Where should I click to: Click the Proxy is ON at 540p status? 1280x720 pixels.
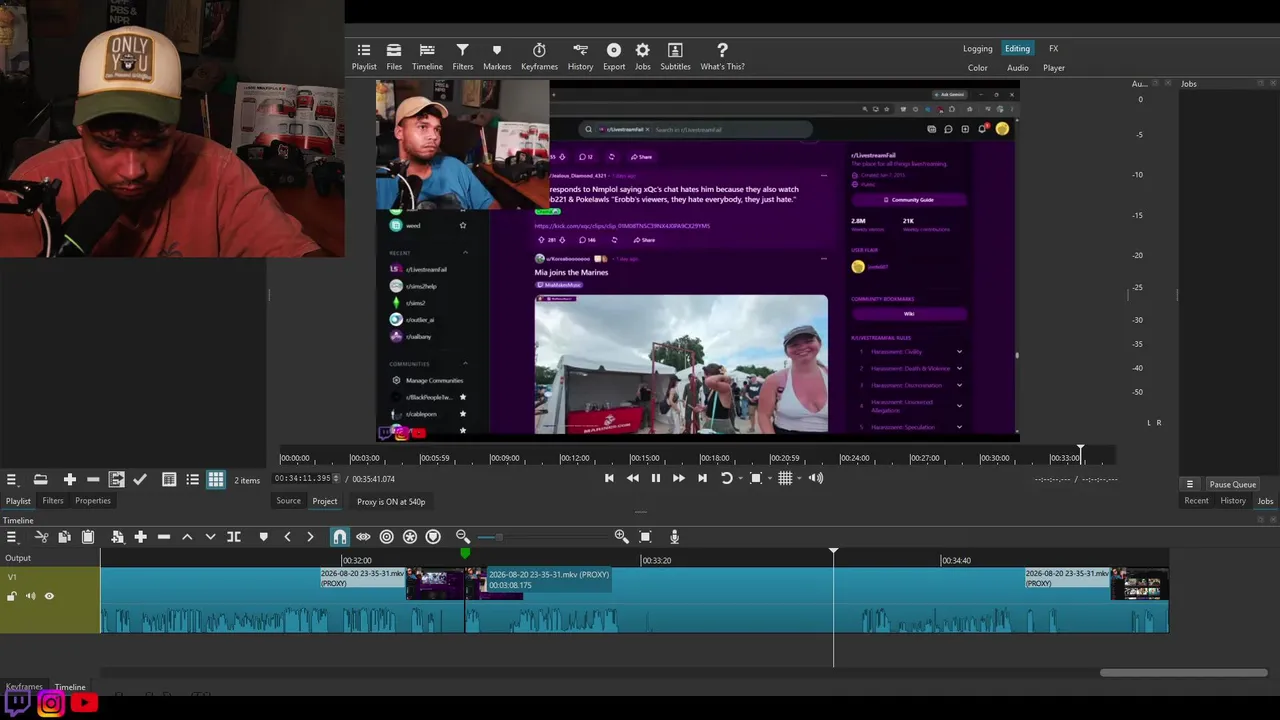click(x=391, y=502)
